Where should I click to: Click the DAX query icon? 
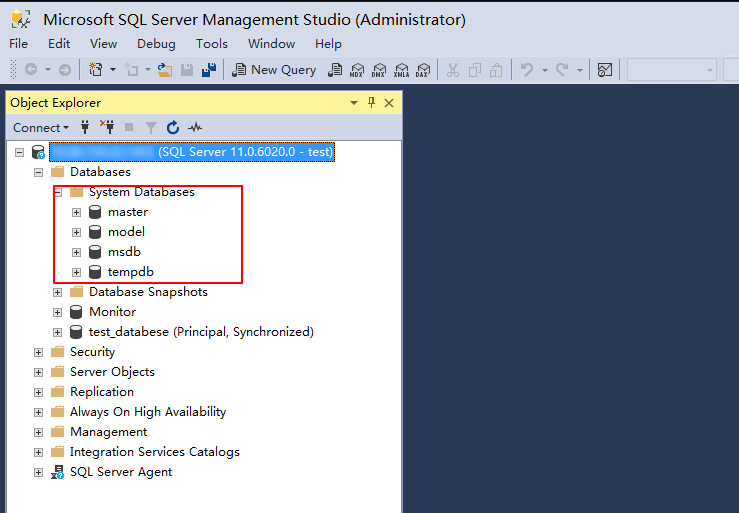(423, 70)
